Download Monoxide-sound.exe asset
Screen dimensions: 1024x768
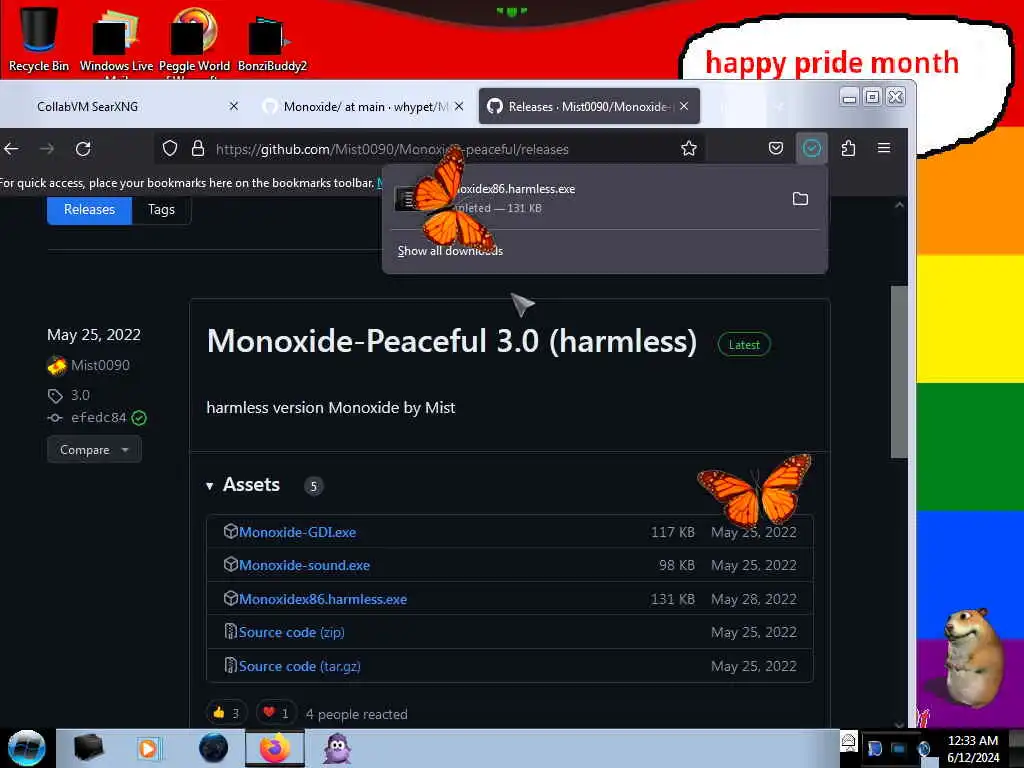(304, 566)
